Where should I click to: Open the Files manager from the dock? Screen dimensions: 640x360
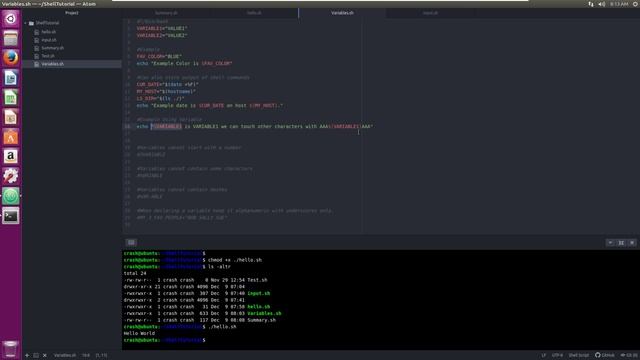[x=11, y=38]
